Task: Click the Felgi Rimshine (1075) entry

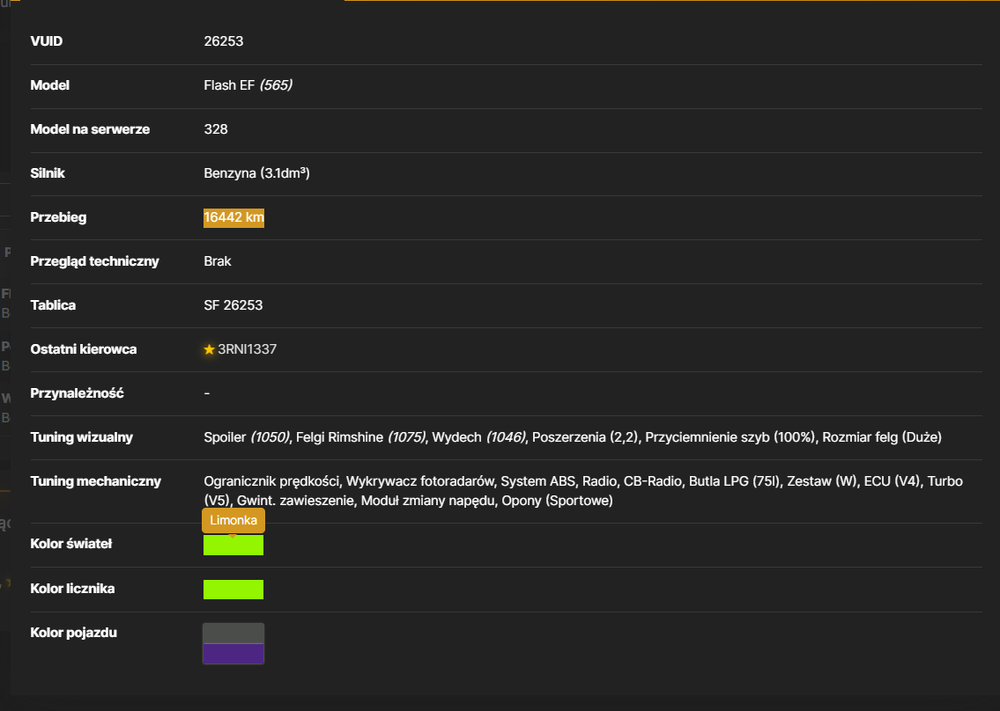Action: (x=360, y=437)
